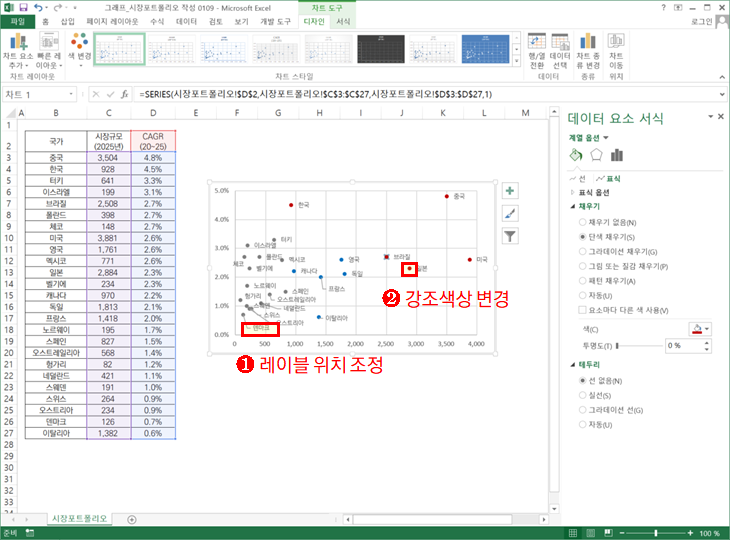Expand the formula bar chevron

pyautogui.click(x=722, y=94)
